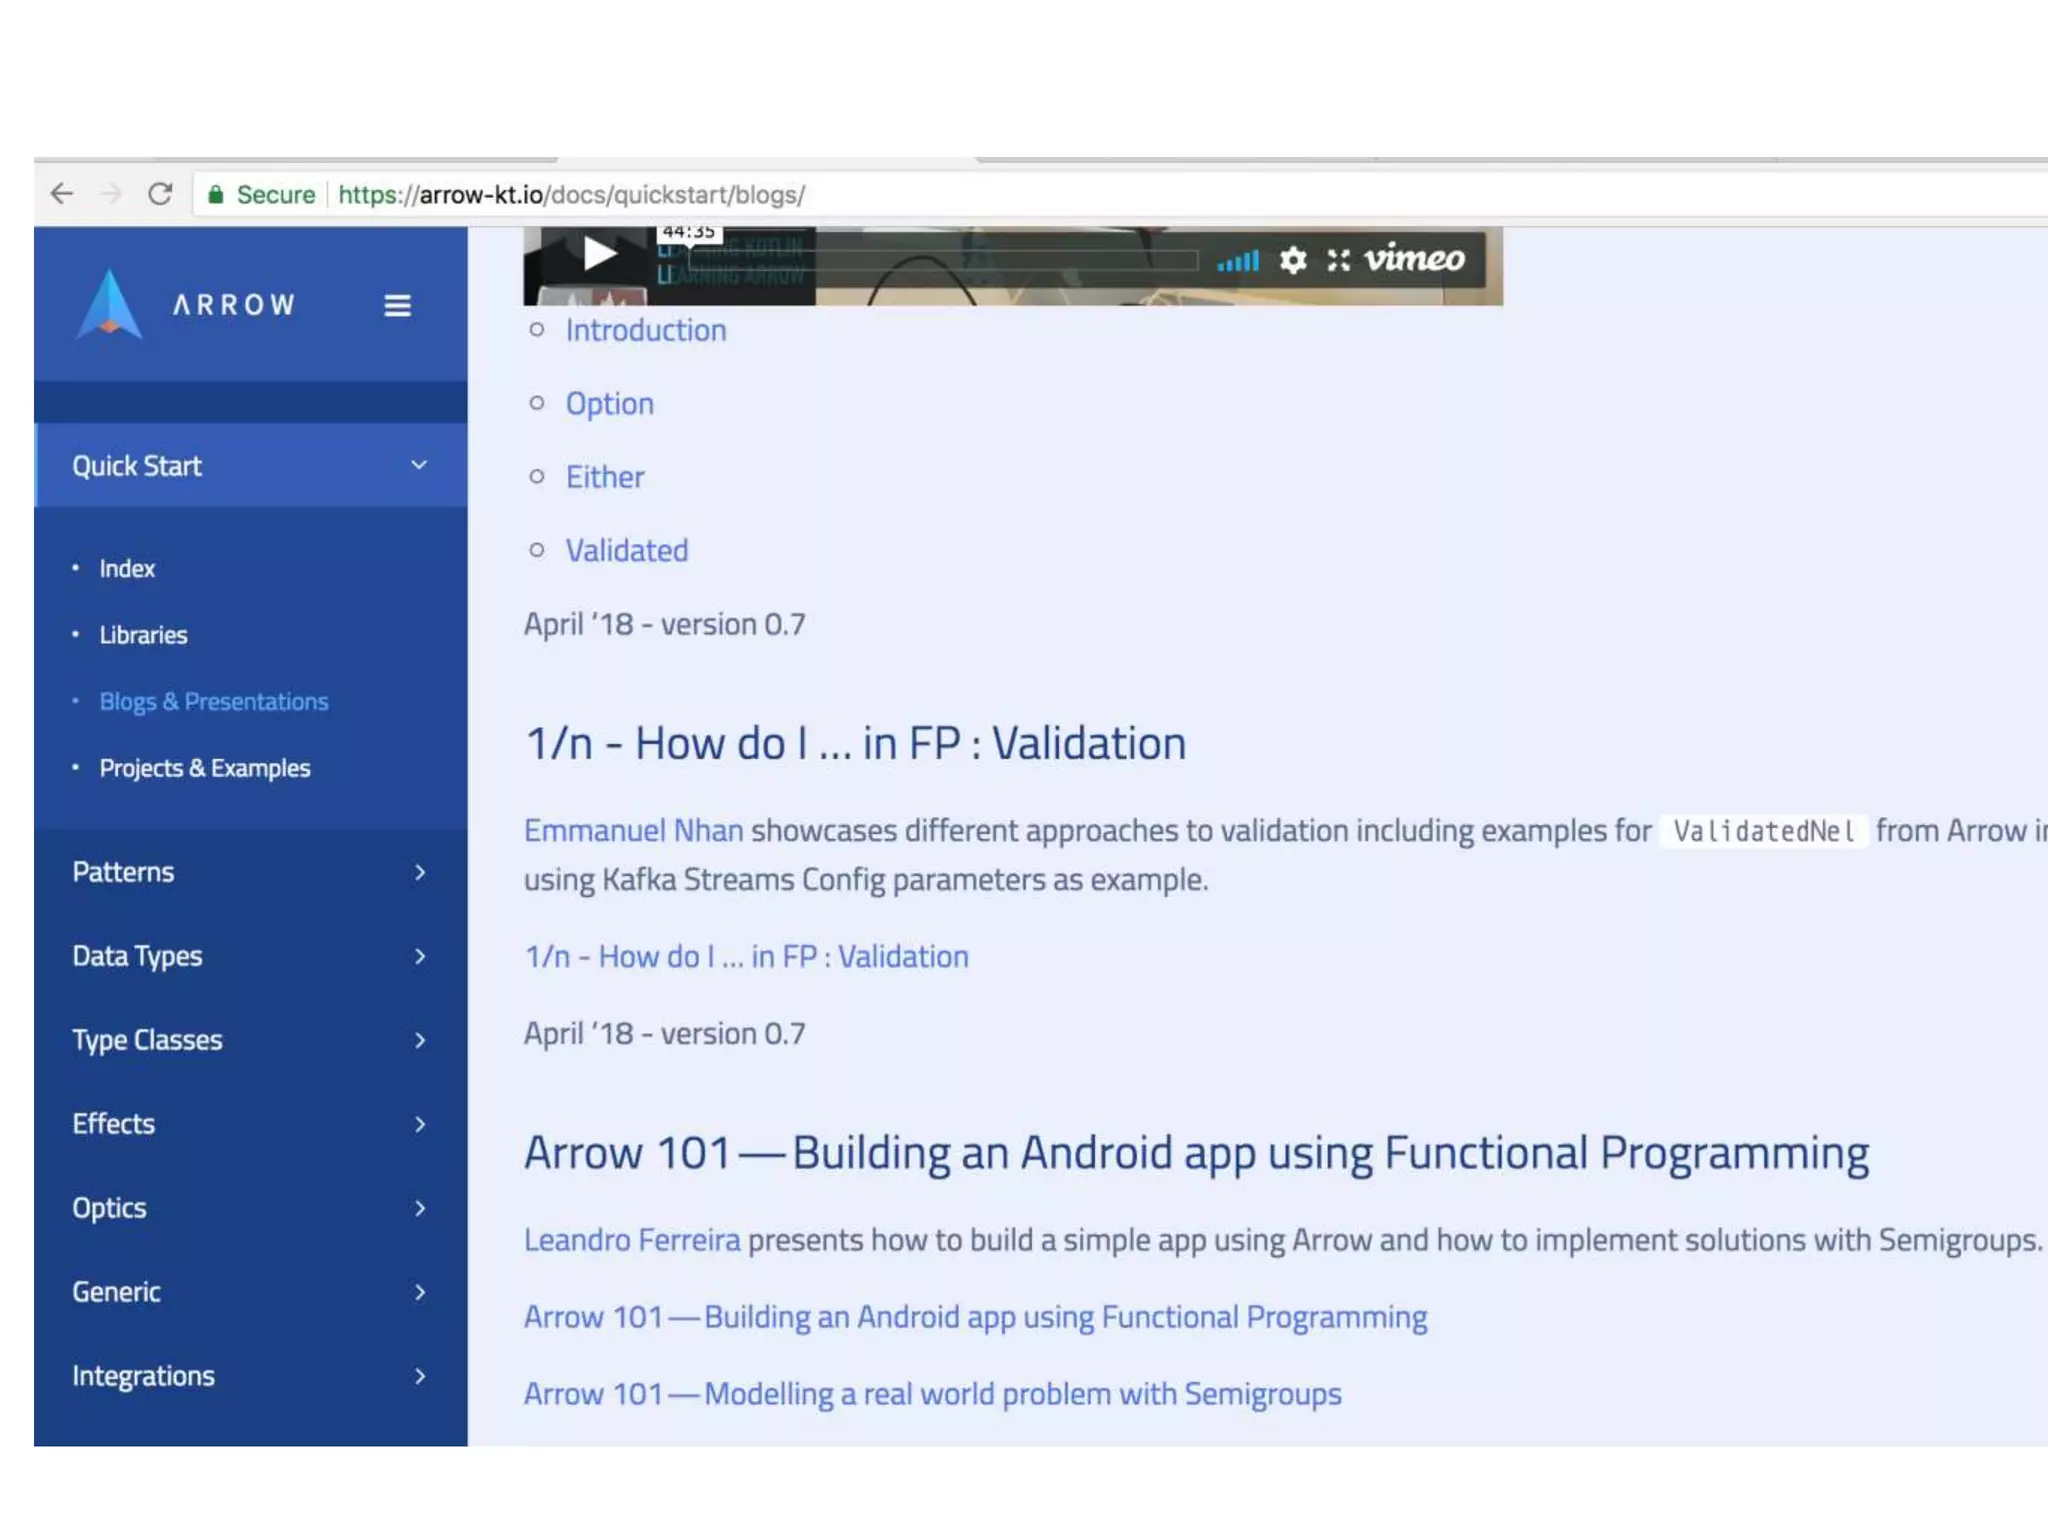Open Modelling with Semigroups article link
The width and height of the screenshot is (2048, 1536).
[x=932, y=1394]
